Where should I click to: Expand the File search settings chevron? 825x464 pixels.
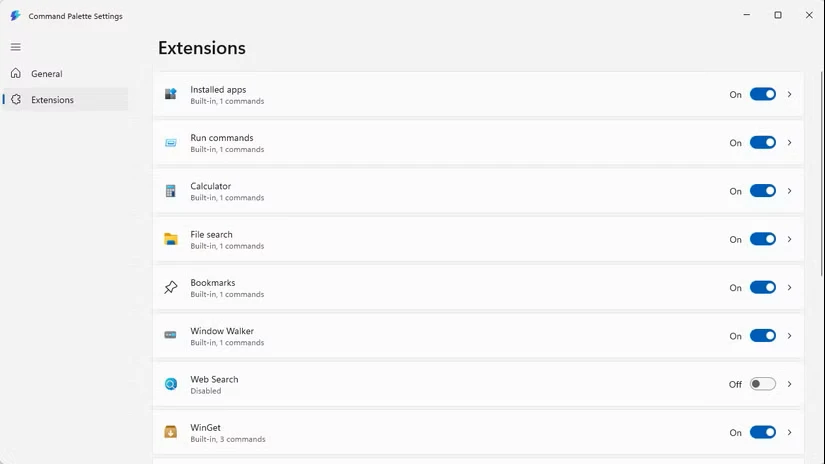click(x=789, y=239)
